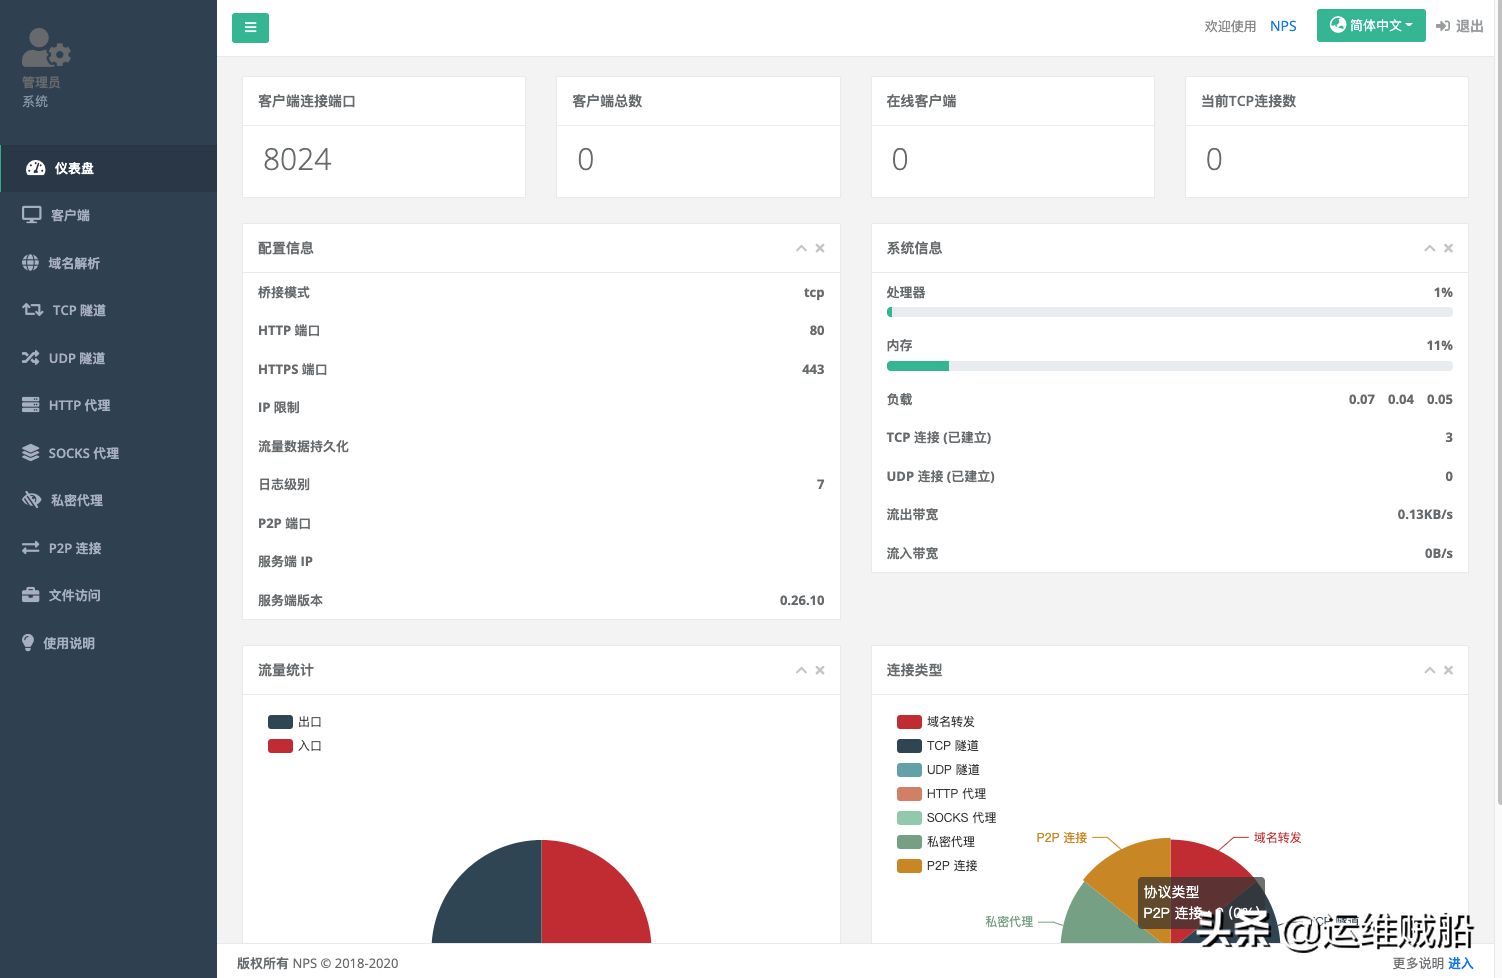Screen dimensions: 1502x978
Task: Click the logout arrow icon beside 退出
Action: click(x=1443, y=26)
